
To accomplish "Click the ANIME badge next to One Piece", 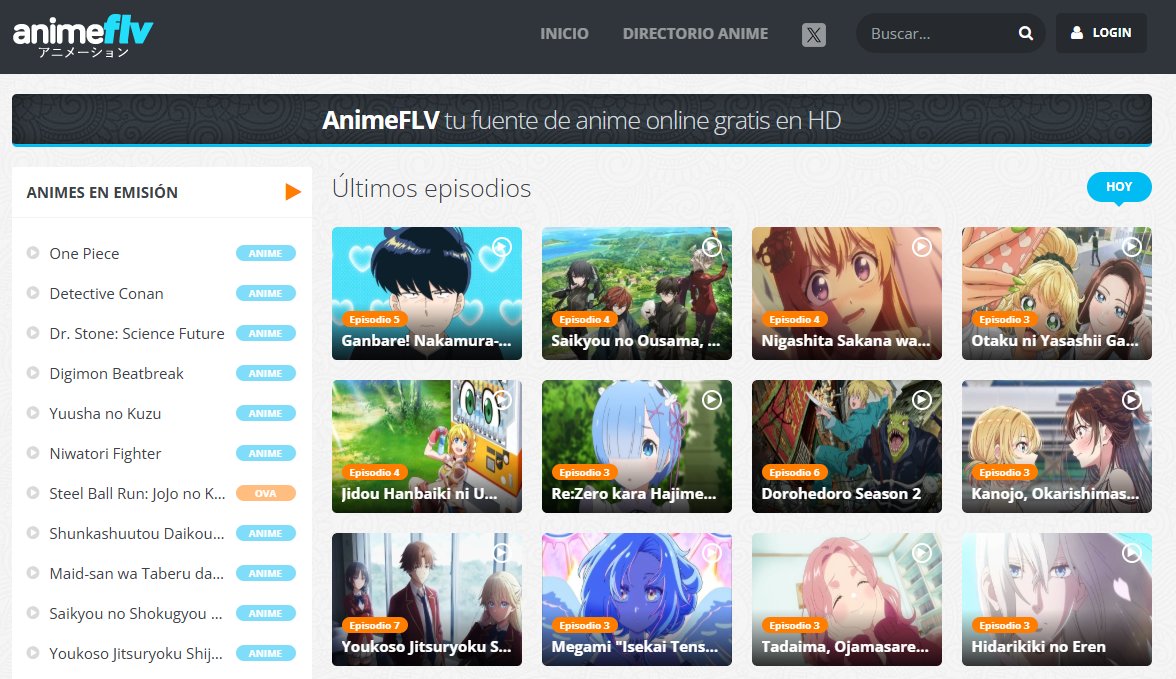I will pyautogui.click(x=266, y=254).
